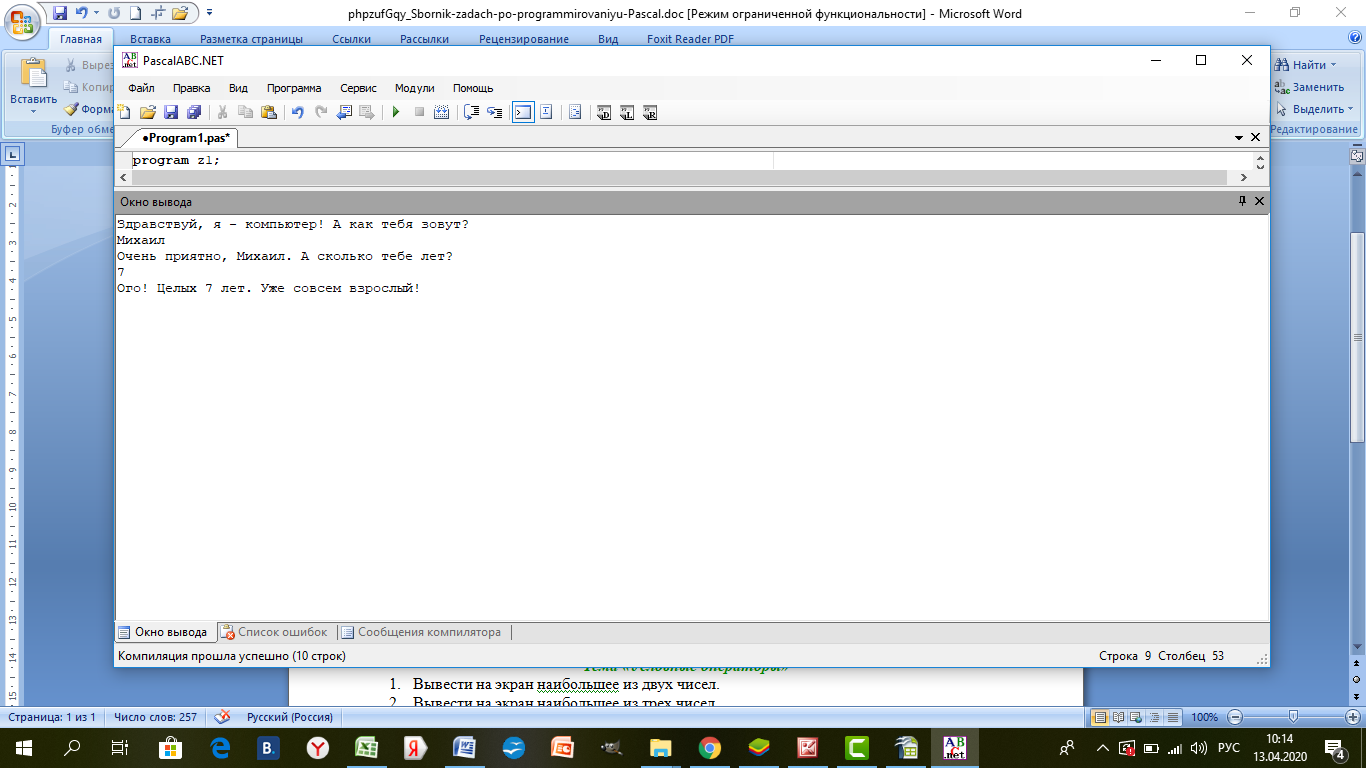Expand the Найти dropdown in Word
1366x768 pixels.
point(1333,65)
